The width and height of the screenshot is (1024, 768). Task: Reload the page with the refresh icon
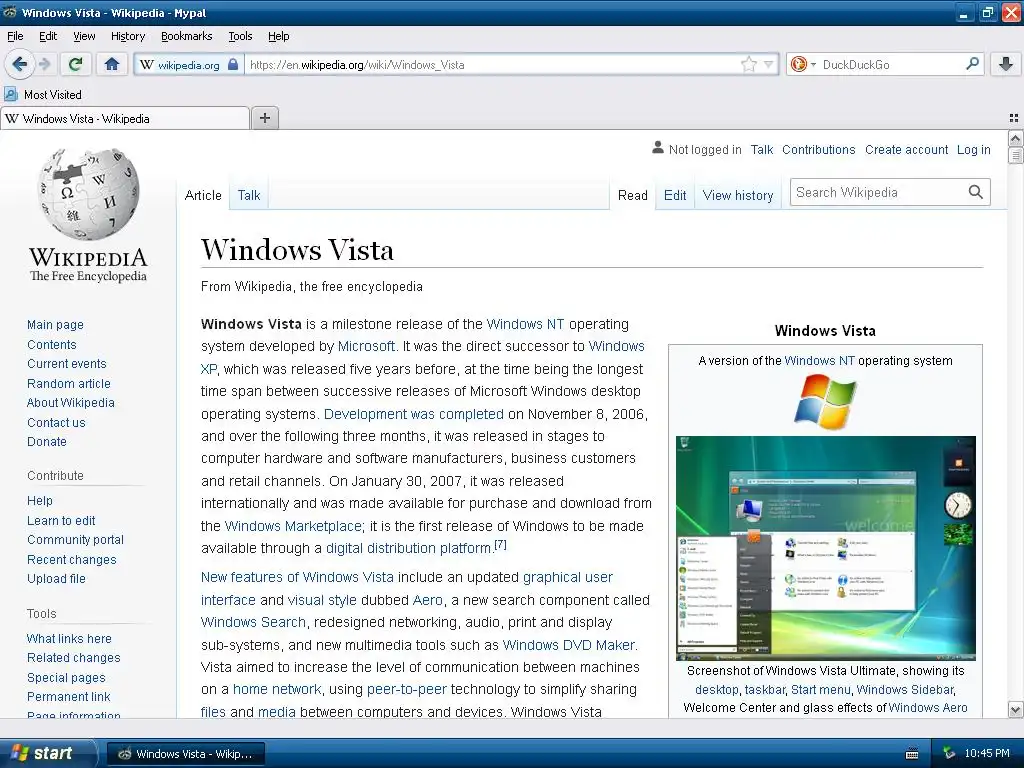tap(75, 64)
